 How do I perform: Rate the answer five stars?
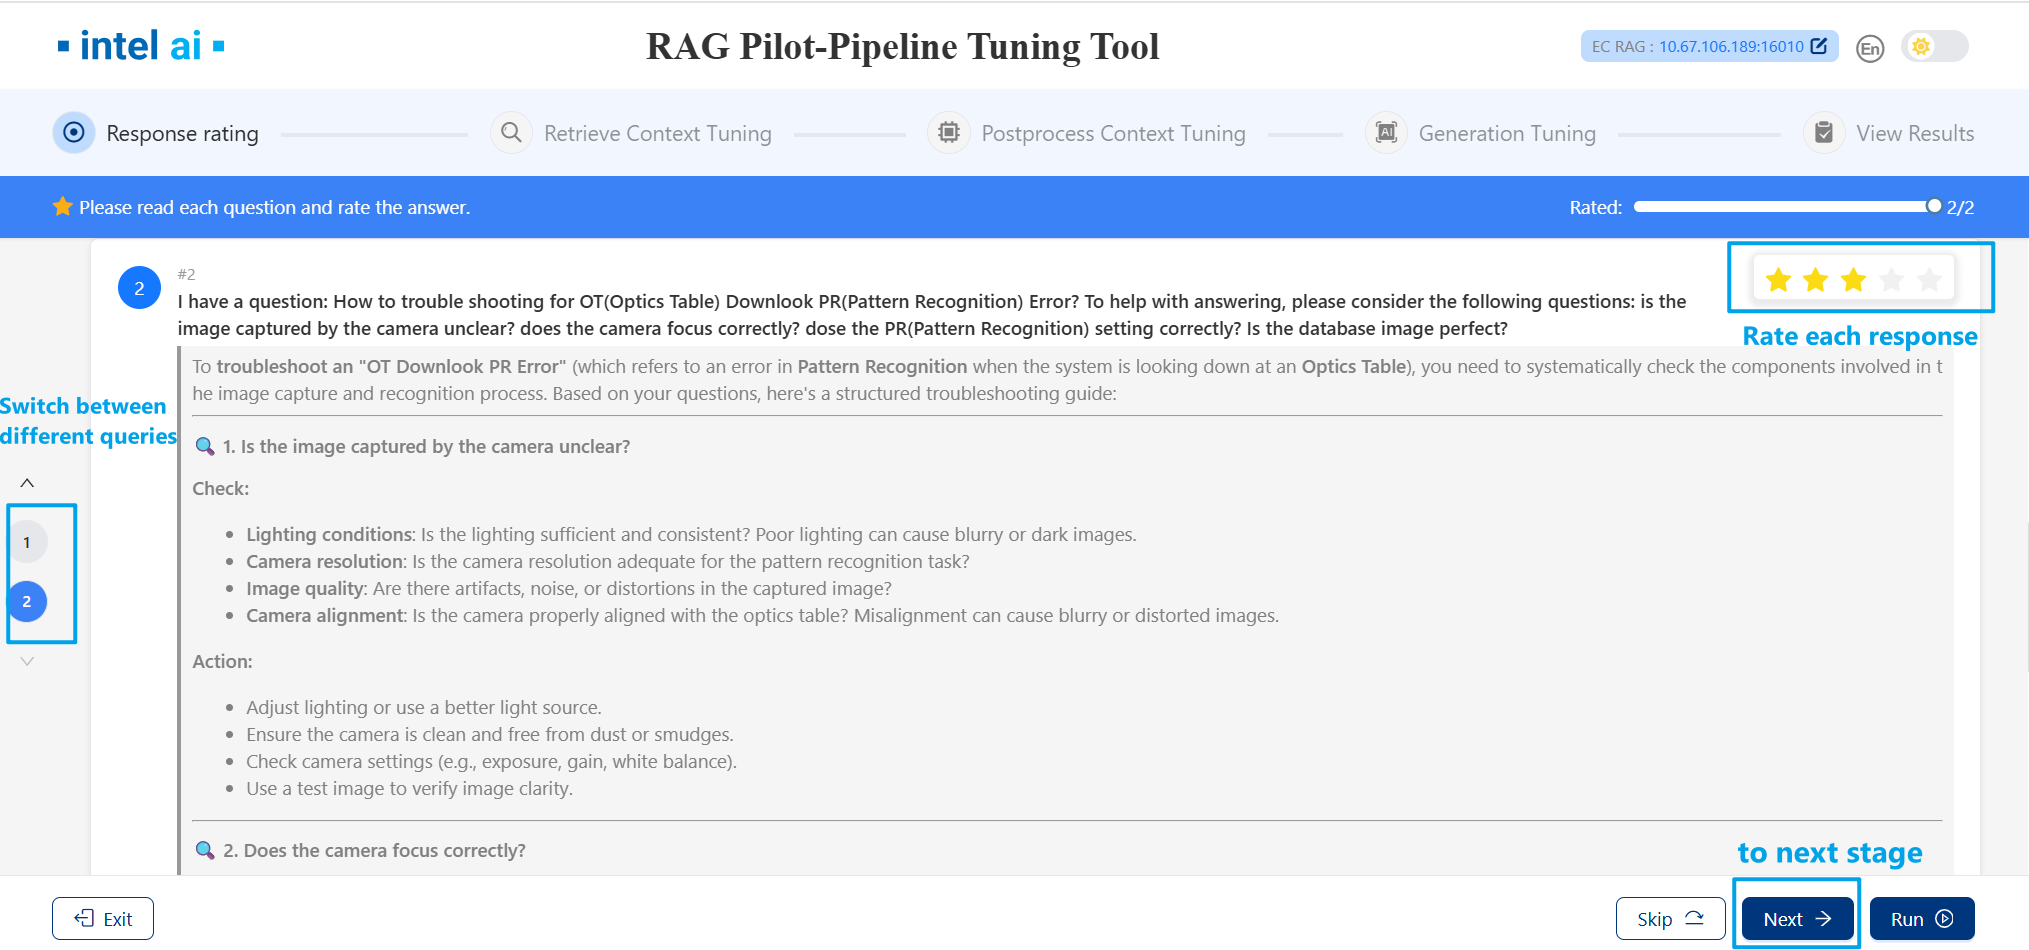coord(1929,280)
